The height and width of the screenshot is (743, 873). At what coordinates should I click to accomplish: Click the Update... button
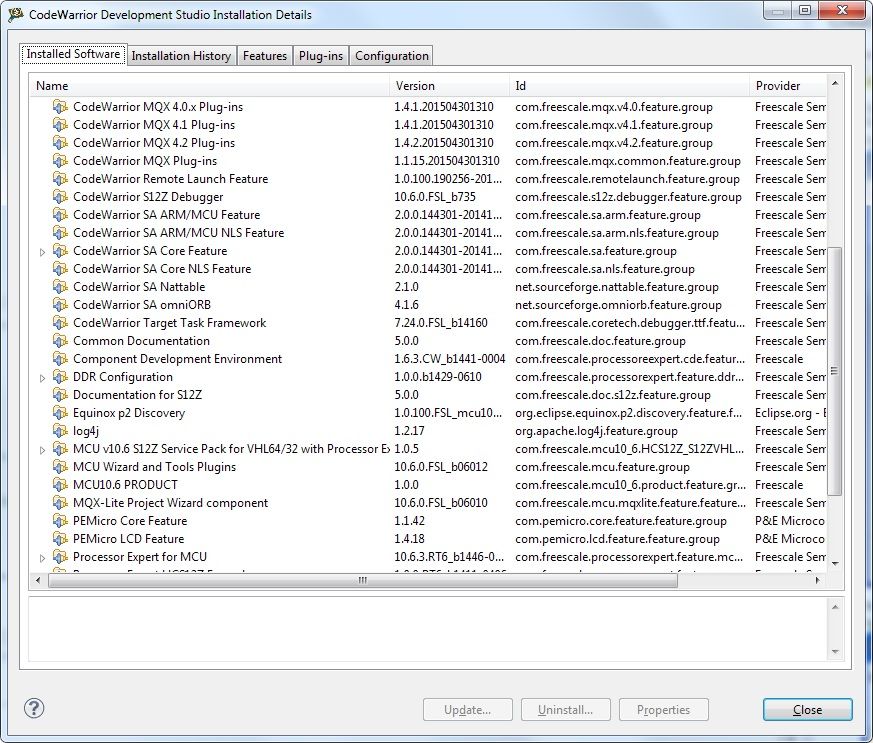[x=468, y=710]
